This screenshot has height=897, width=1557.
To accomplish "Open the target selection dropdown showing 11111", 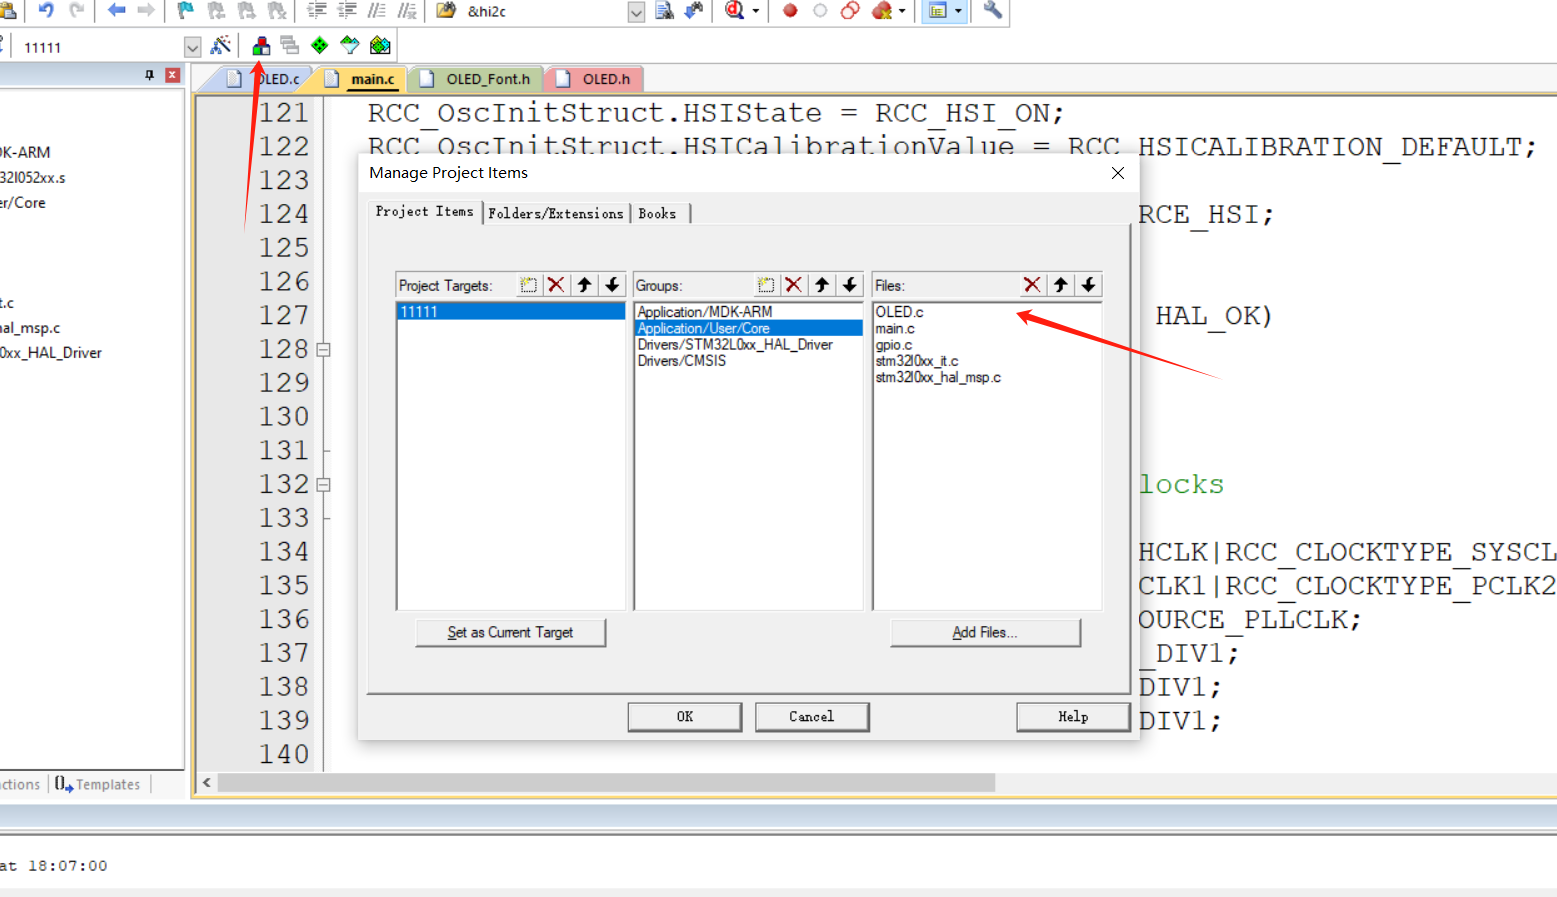I will 192,45.
